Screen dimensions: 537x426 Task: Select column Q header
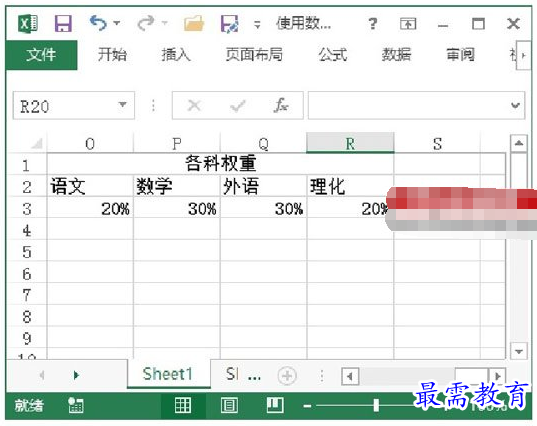pos(263,143)
